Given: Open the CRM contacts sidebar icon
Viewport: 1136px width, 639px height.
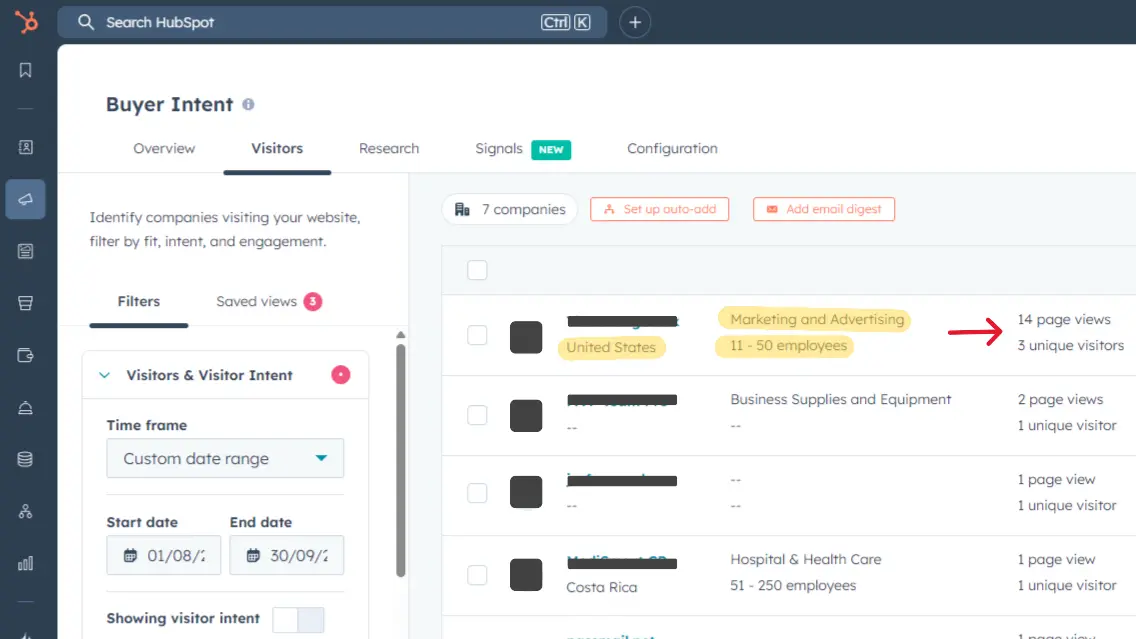Looking at the screenshot, I should point(26,147).
